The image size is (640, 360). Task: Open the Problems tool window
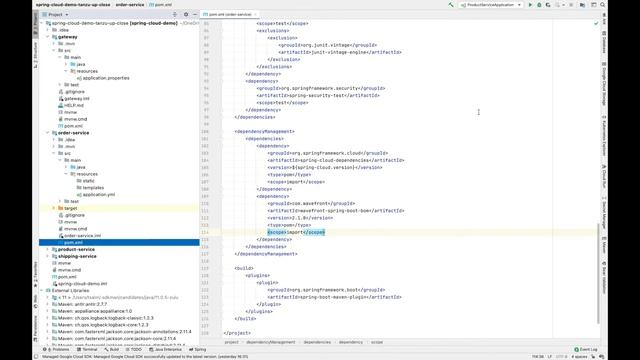point(56,350)
